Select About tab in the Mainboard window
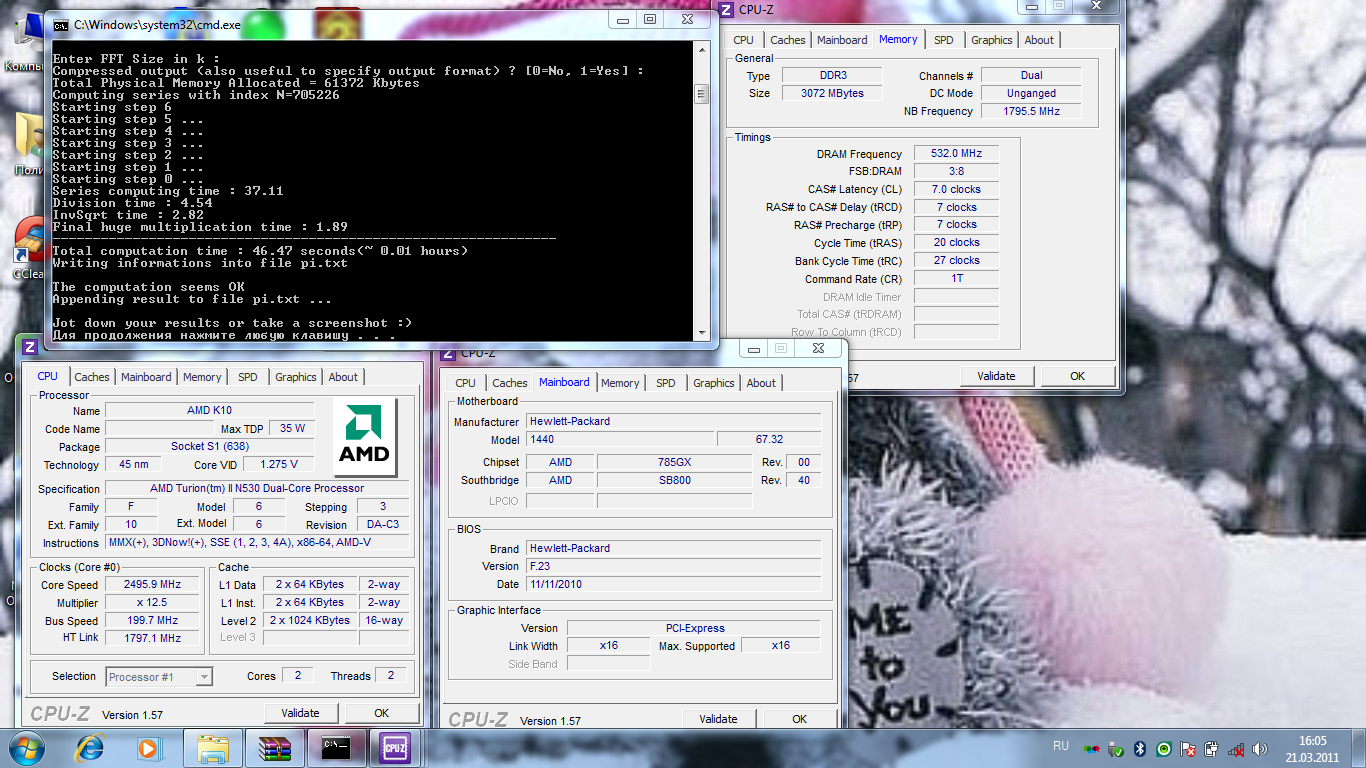Image resolution: width=1366 pixels, height=768 pixels. point(761,383)
